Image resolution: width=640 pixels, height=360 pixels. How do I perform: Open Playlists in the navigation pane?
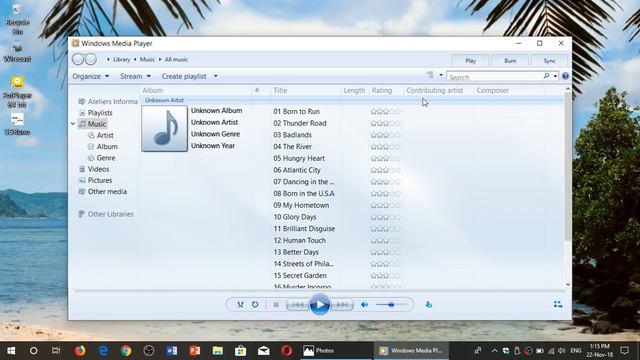point(100,113)
